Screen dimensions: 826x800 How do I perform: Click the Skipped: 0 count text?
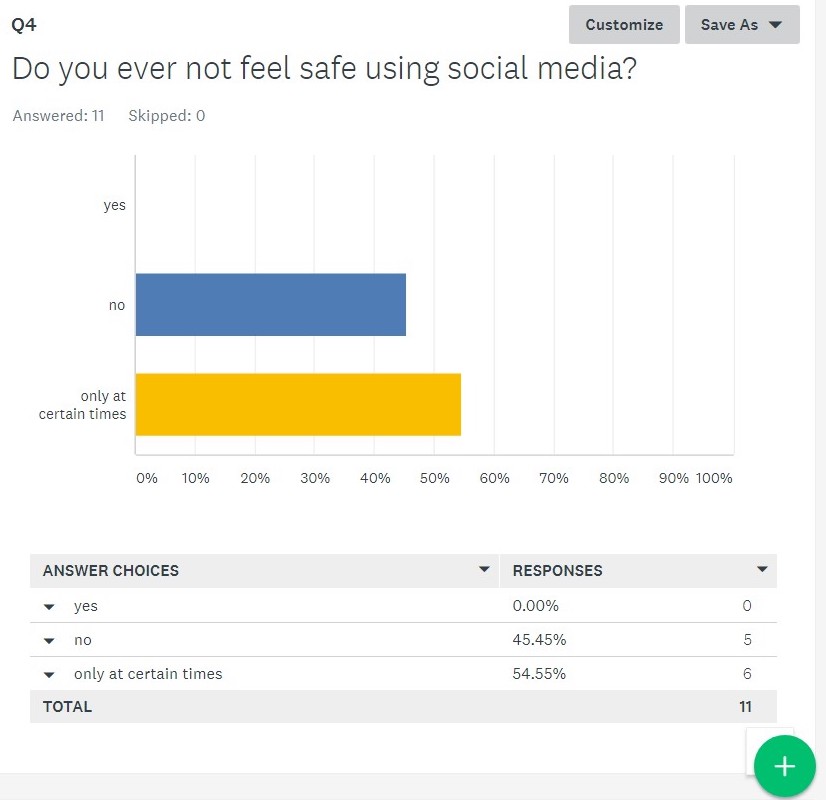click(x=167, y=116)
